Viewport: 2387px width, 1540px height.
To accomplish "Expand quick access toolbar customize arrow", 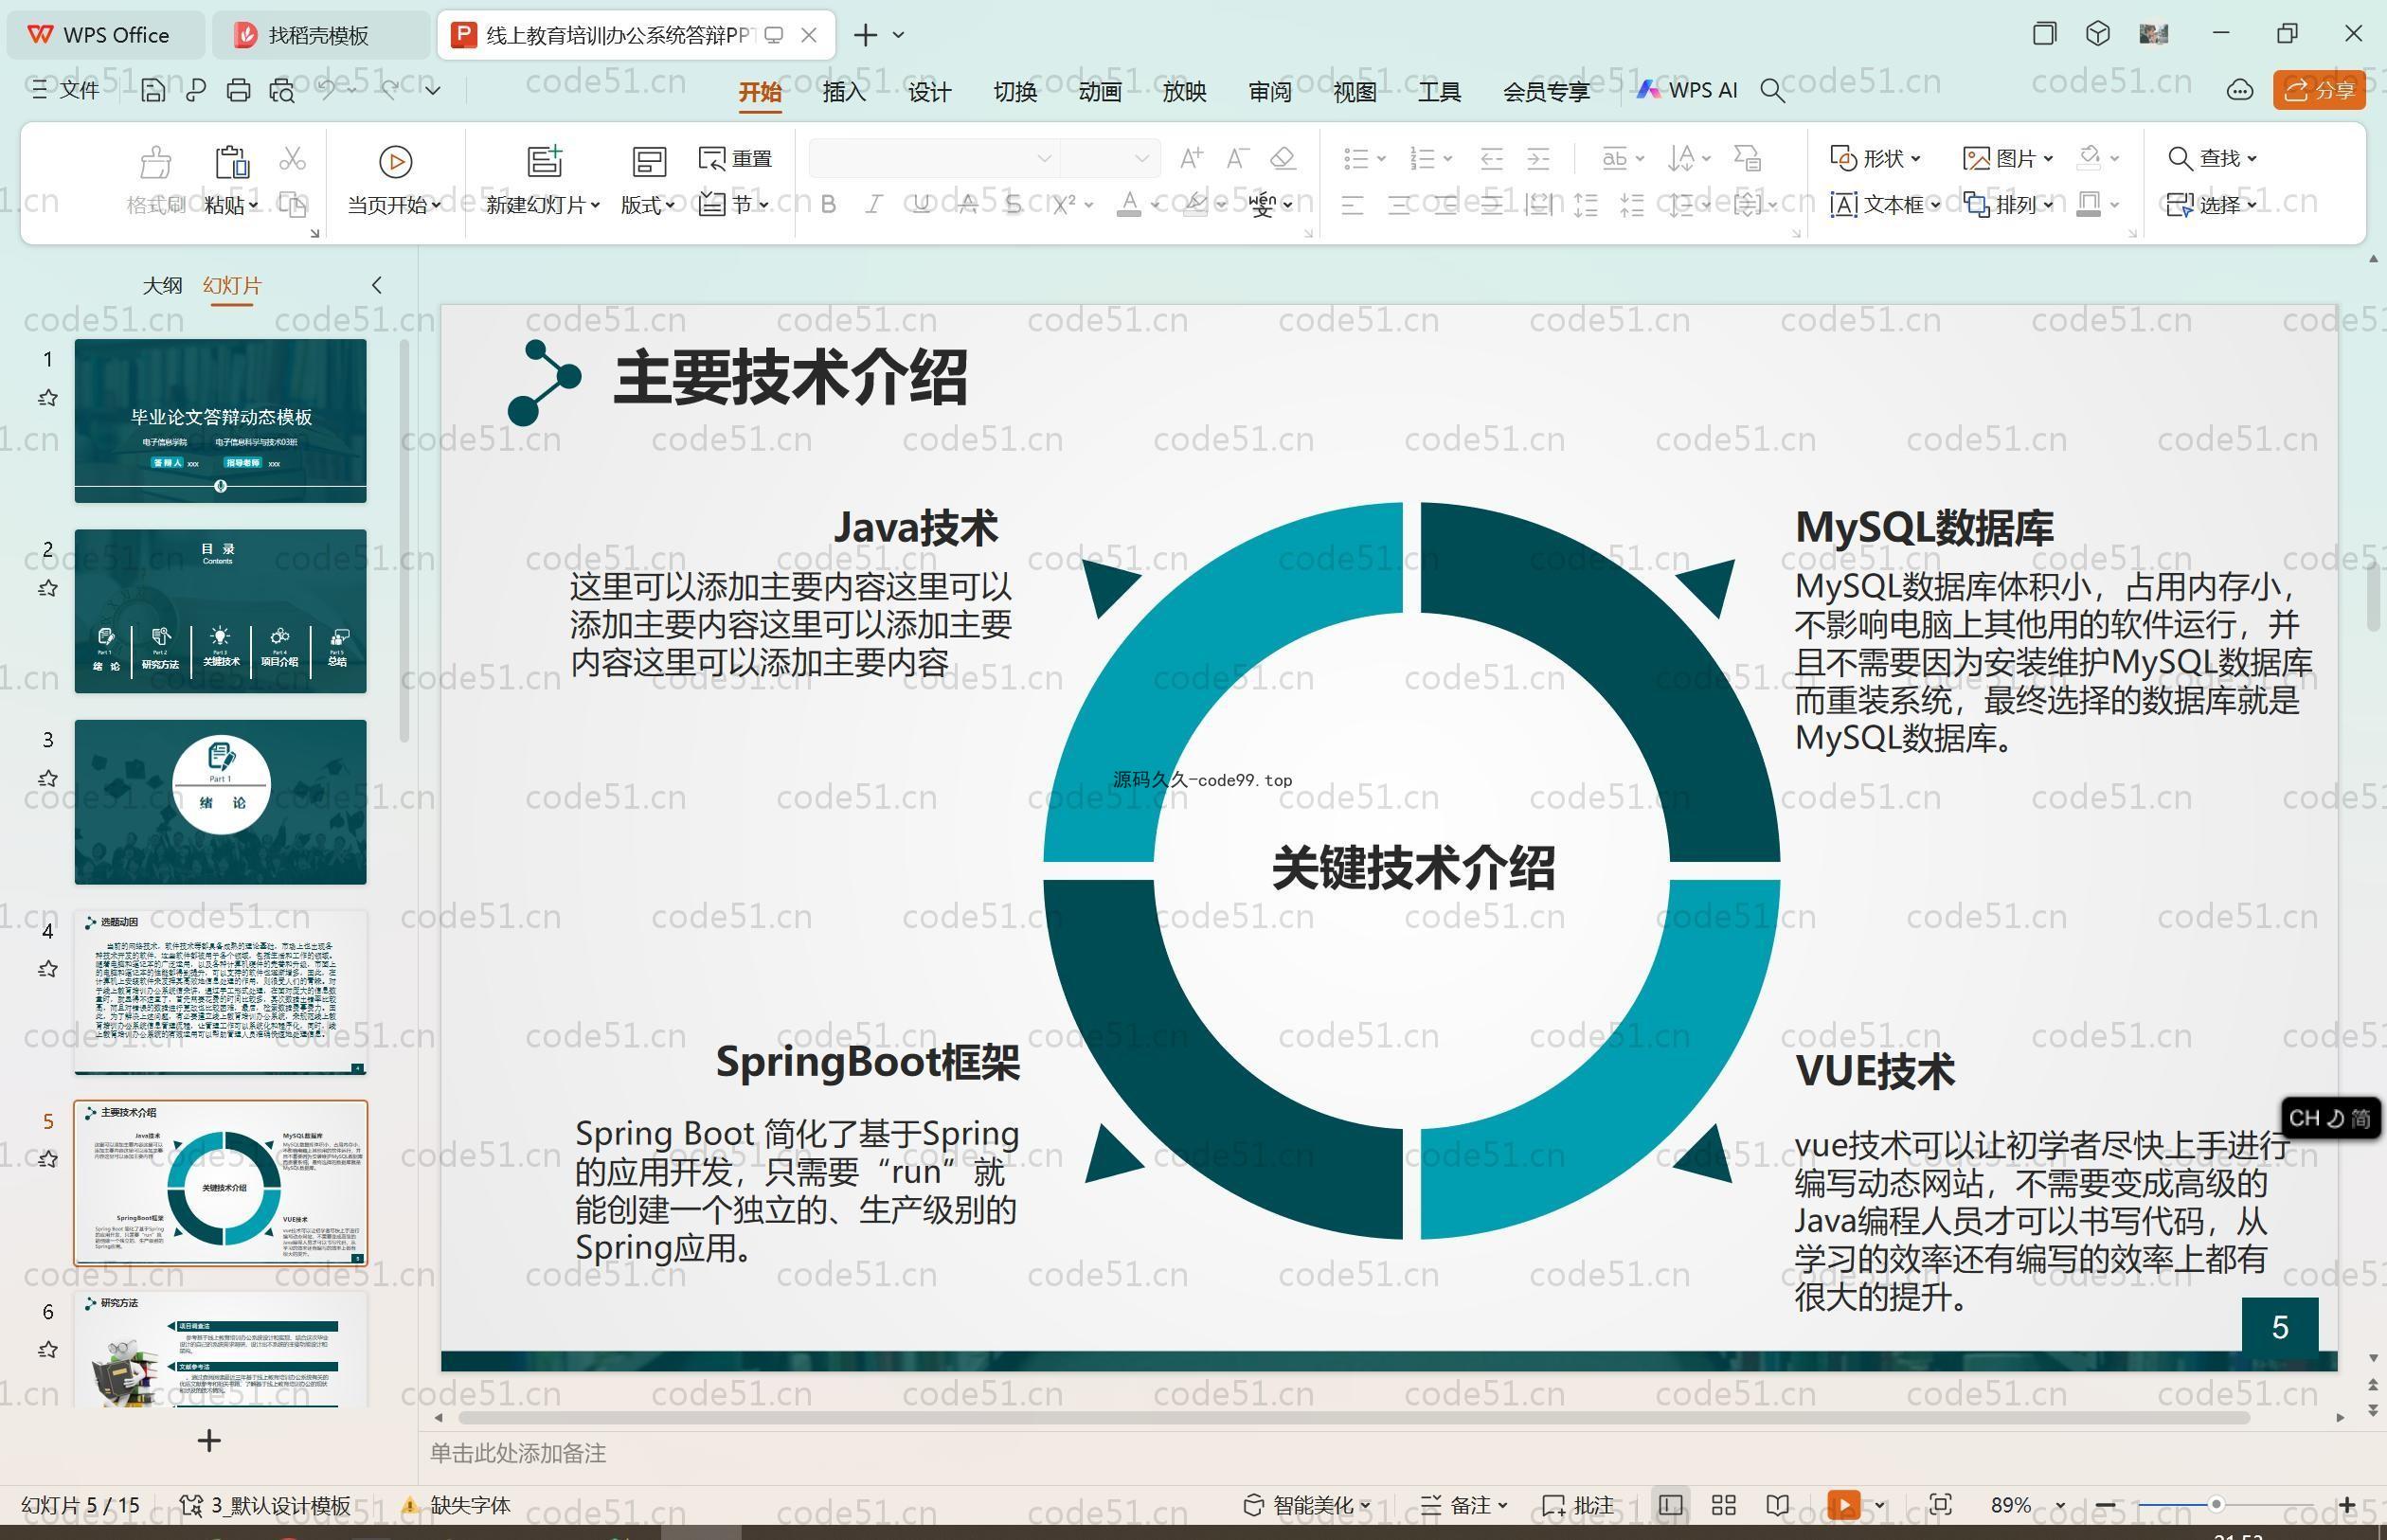I will pyautogui.click(x=433, y=91).
